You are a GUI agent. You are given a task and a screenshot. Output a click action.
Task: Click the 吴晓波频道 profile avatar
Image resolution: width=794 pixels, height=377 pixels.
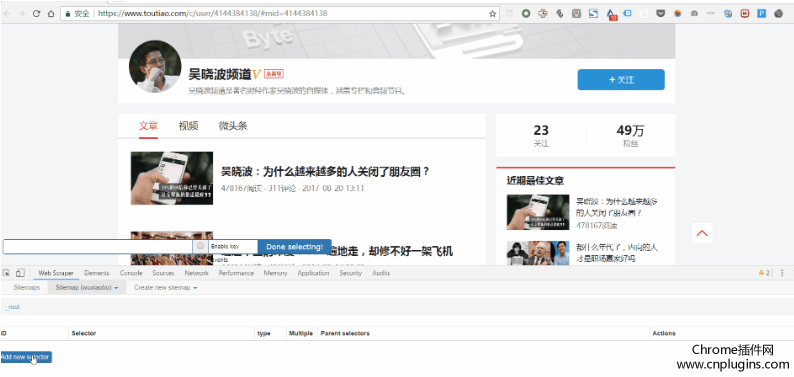pyautogui.click(x=155, y=66)
